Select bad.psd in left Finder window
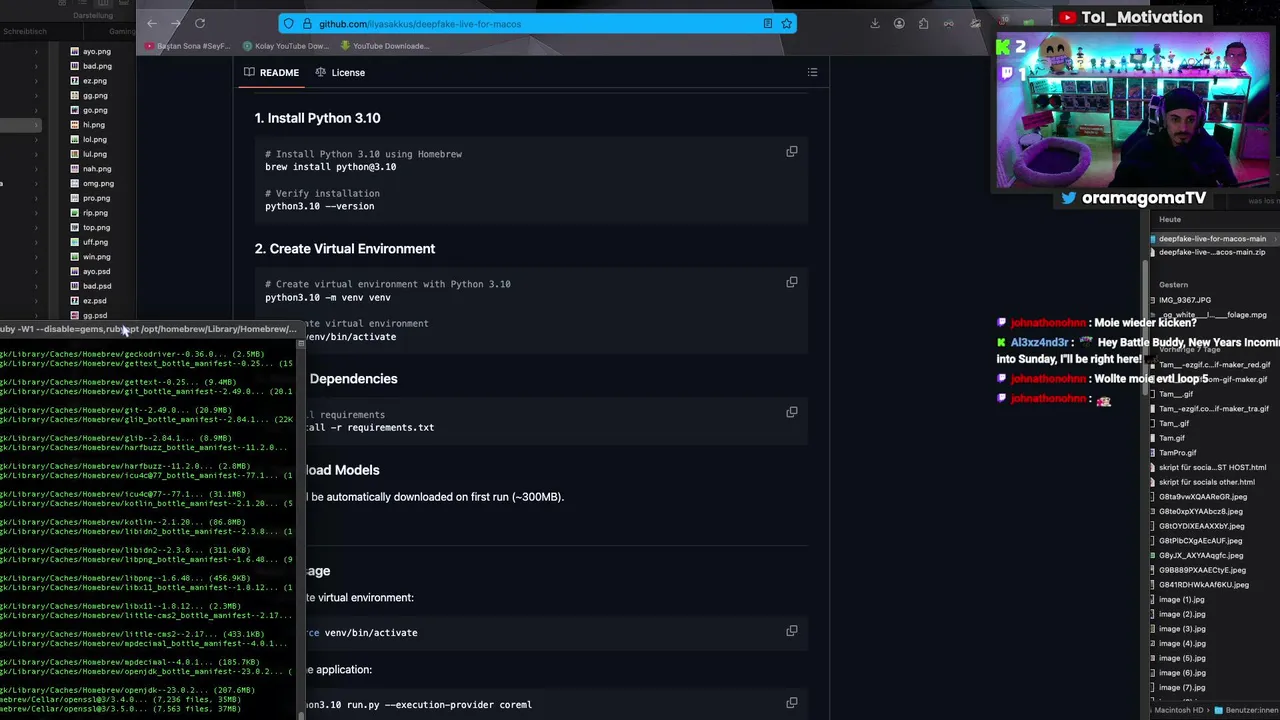Viewport: 1280px width, 720px height. pos(97,286)
